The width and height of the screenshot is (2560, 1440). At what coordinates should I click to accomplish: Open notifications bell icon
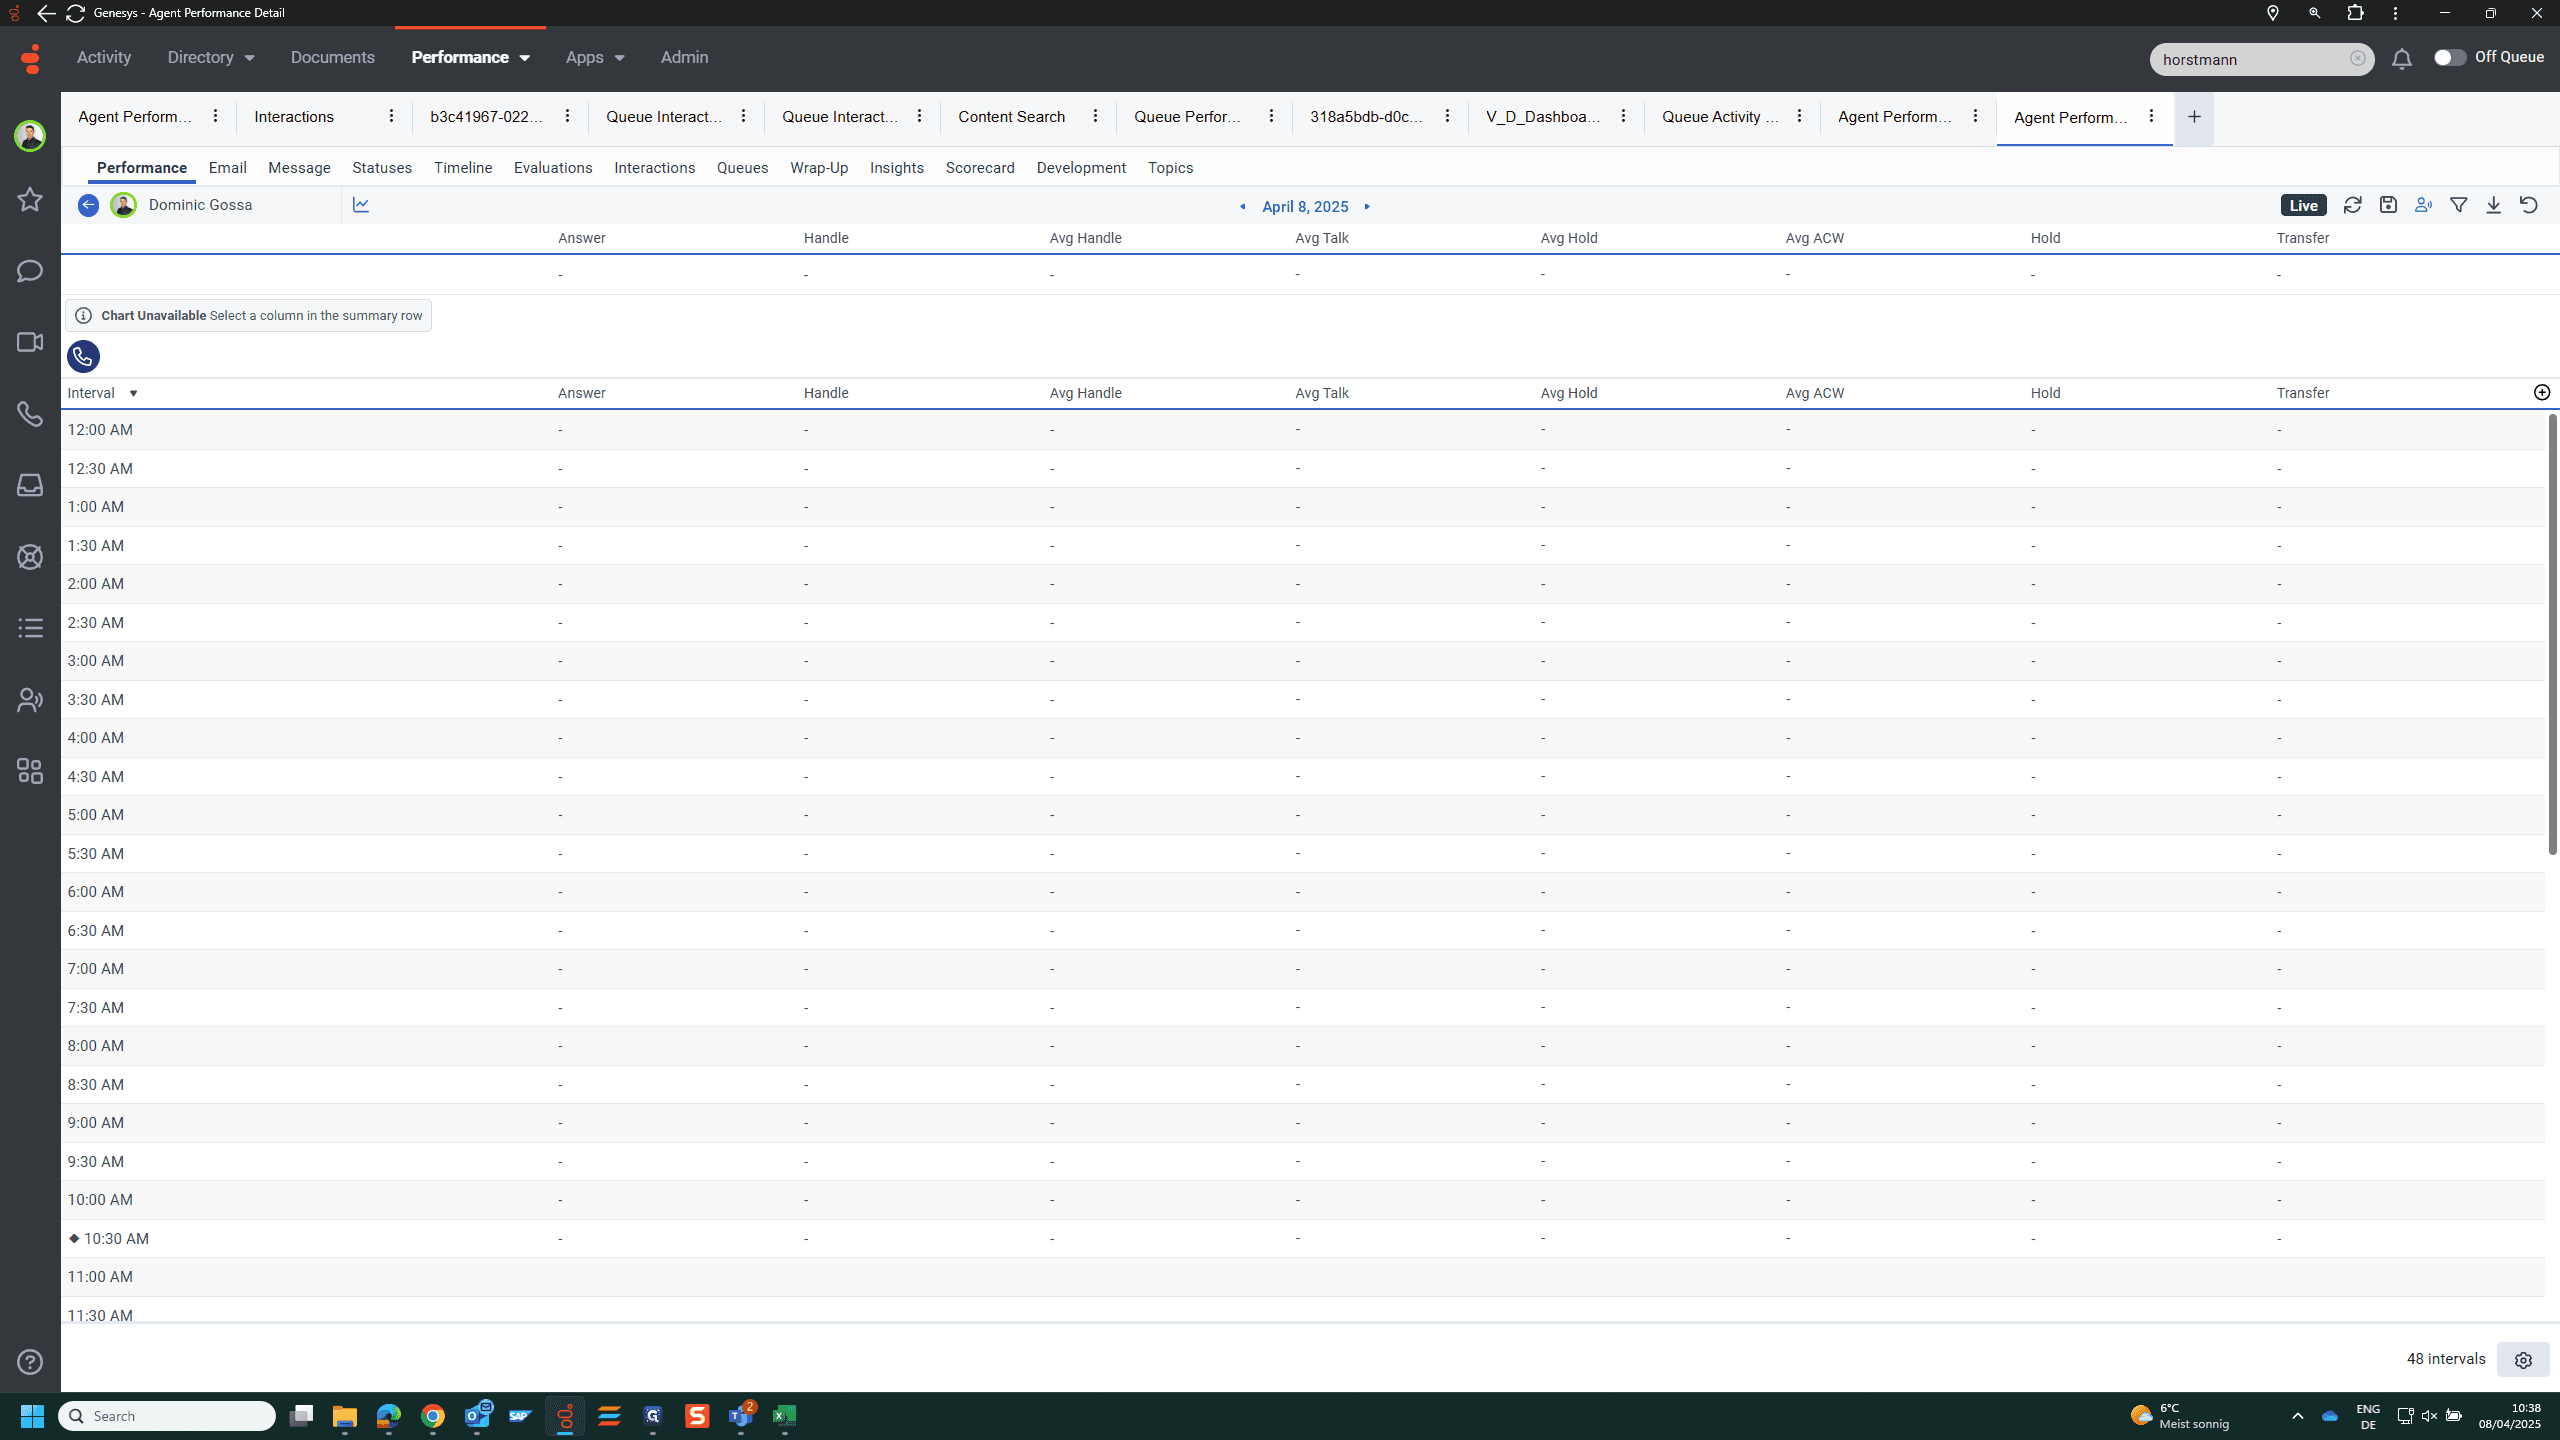point(2402,59)
